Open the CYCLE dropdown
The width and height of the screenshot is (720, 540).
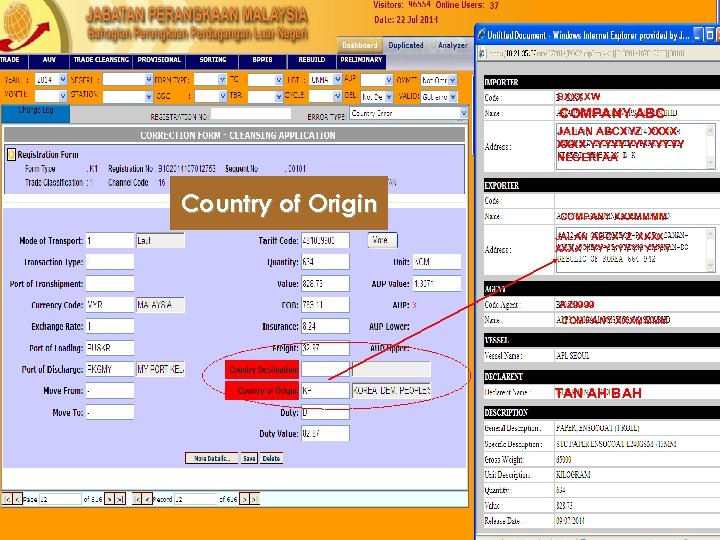(338, 96)
